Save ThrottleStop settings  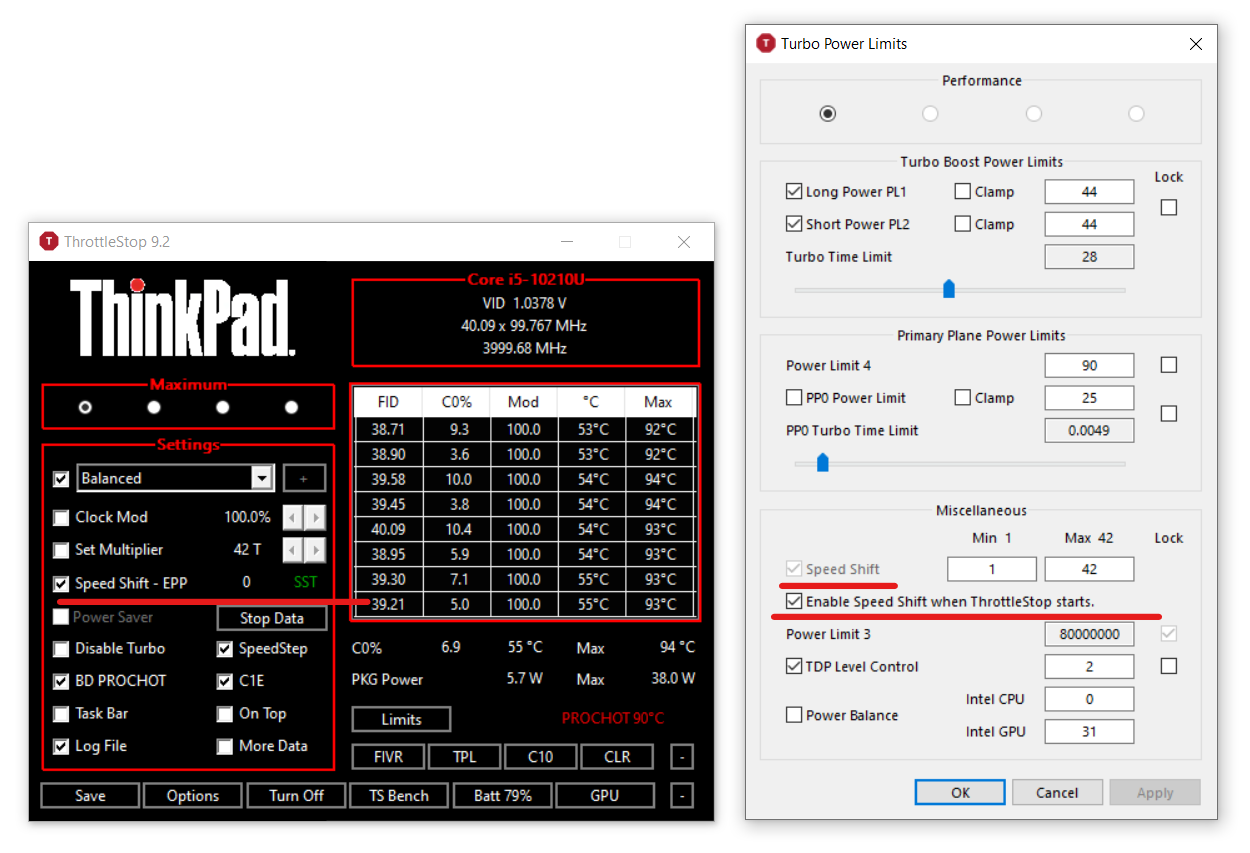click(x=90, y=796)
